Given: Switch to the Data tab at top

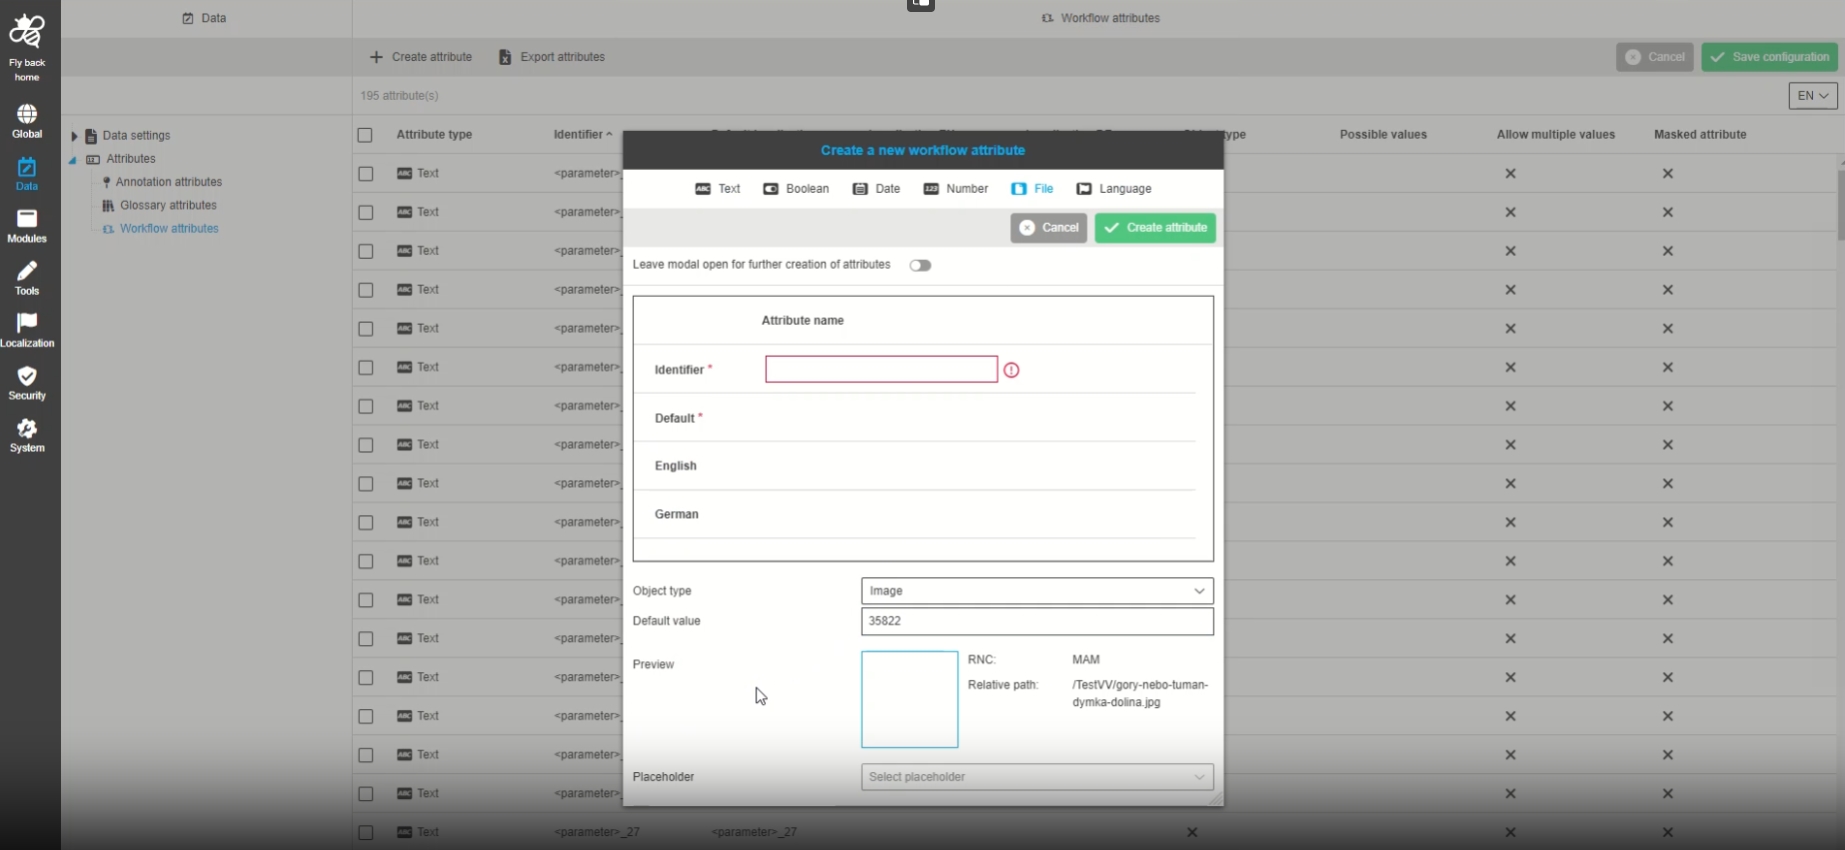Looking at the screenshot, I should (x=205, y=18).
